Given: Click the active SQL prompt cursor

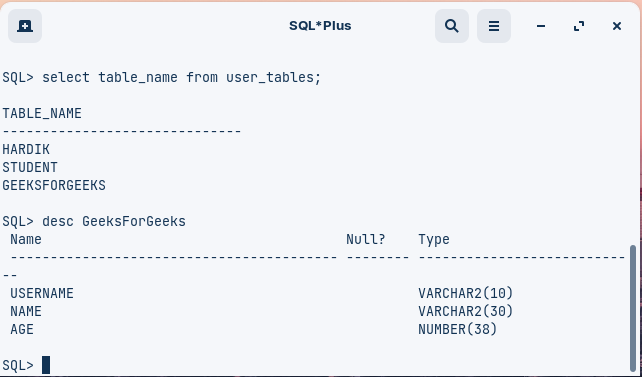Looking at the screenshot, I should pyautogui.click(x=46, y=365).
